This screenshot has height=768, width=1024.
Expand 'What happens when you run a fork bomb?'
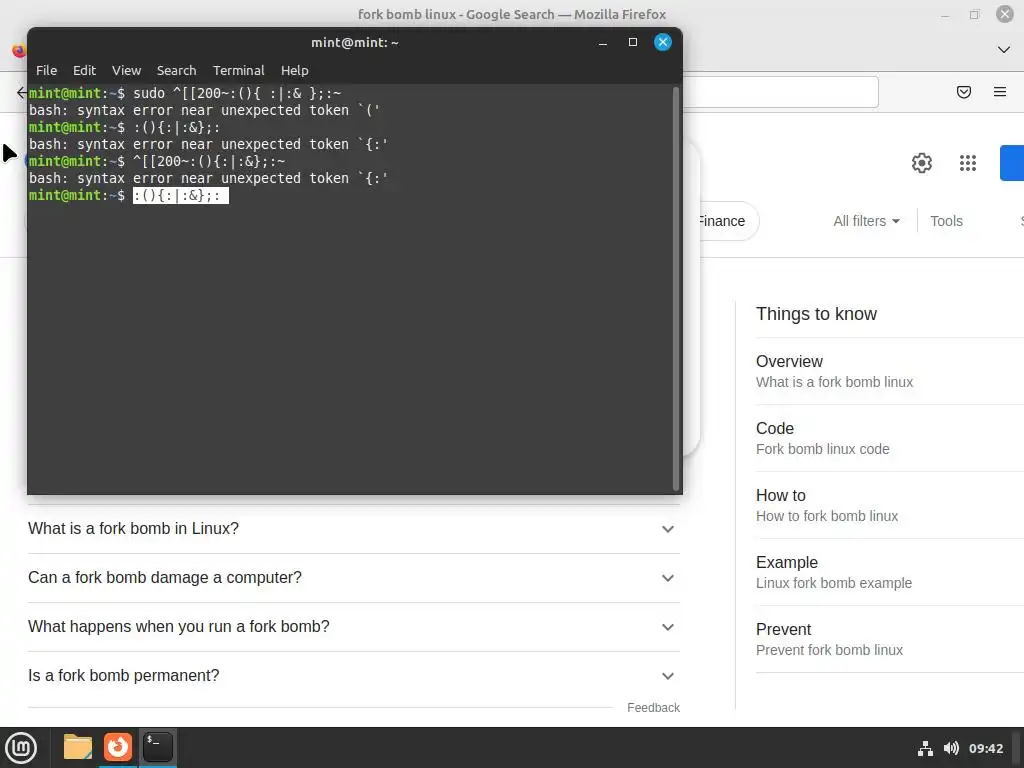pos(353,627)
